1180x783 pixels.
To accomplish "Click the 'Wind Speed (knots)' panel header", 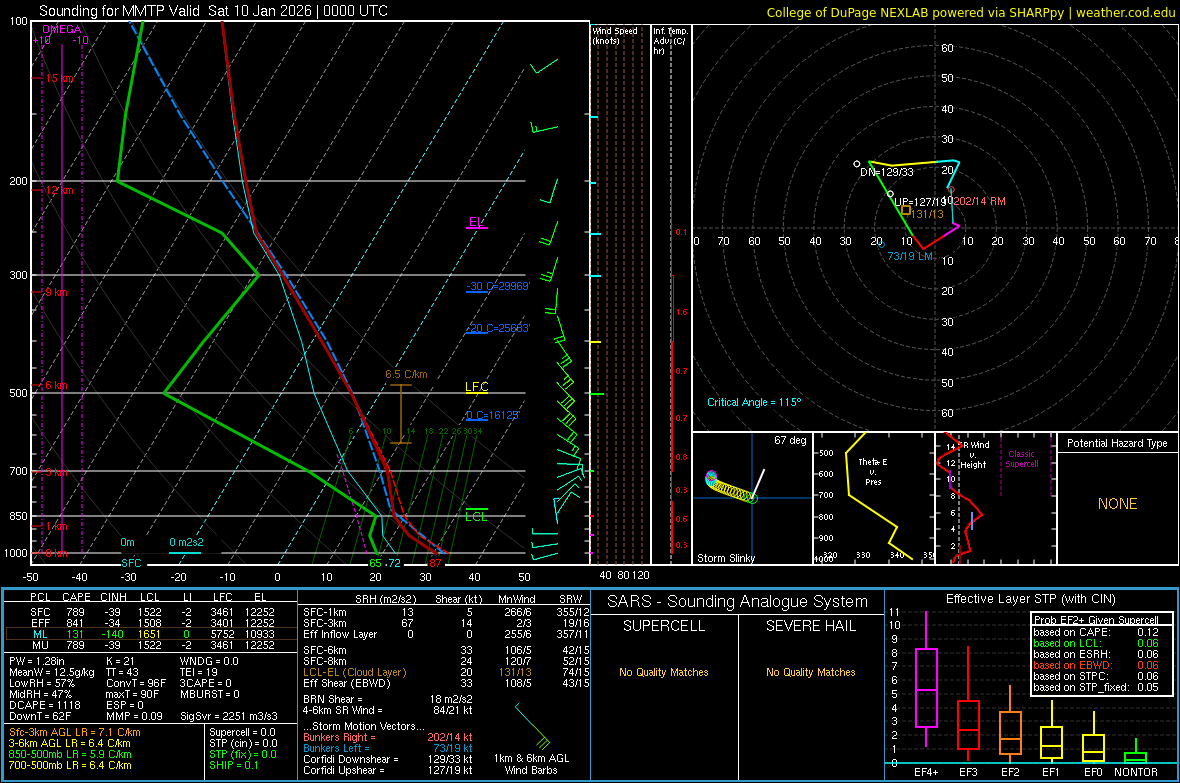I will click(x=615, y=35).
